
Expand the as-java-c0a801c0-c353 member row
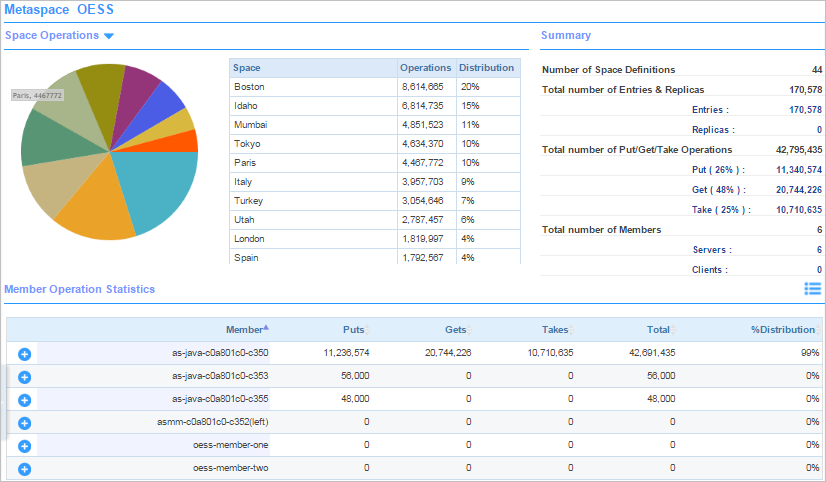[x=25, y=376]
